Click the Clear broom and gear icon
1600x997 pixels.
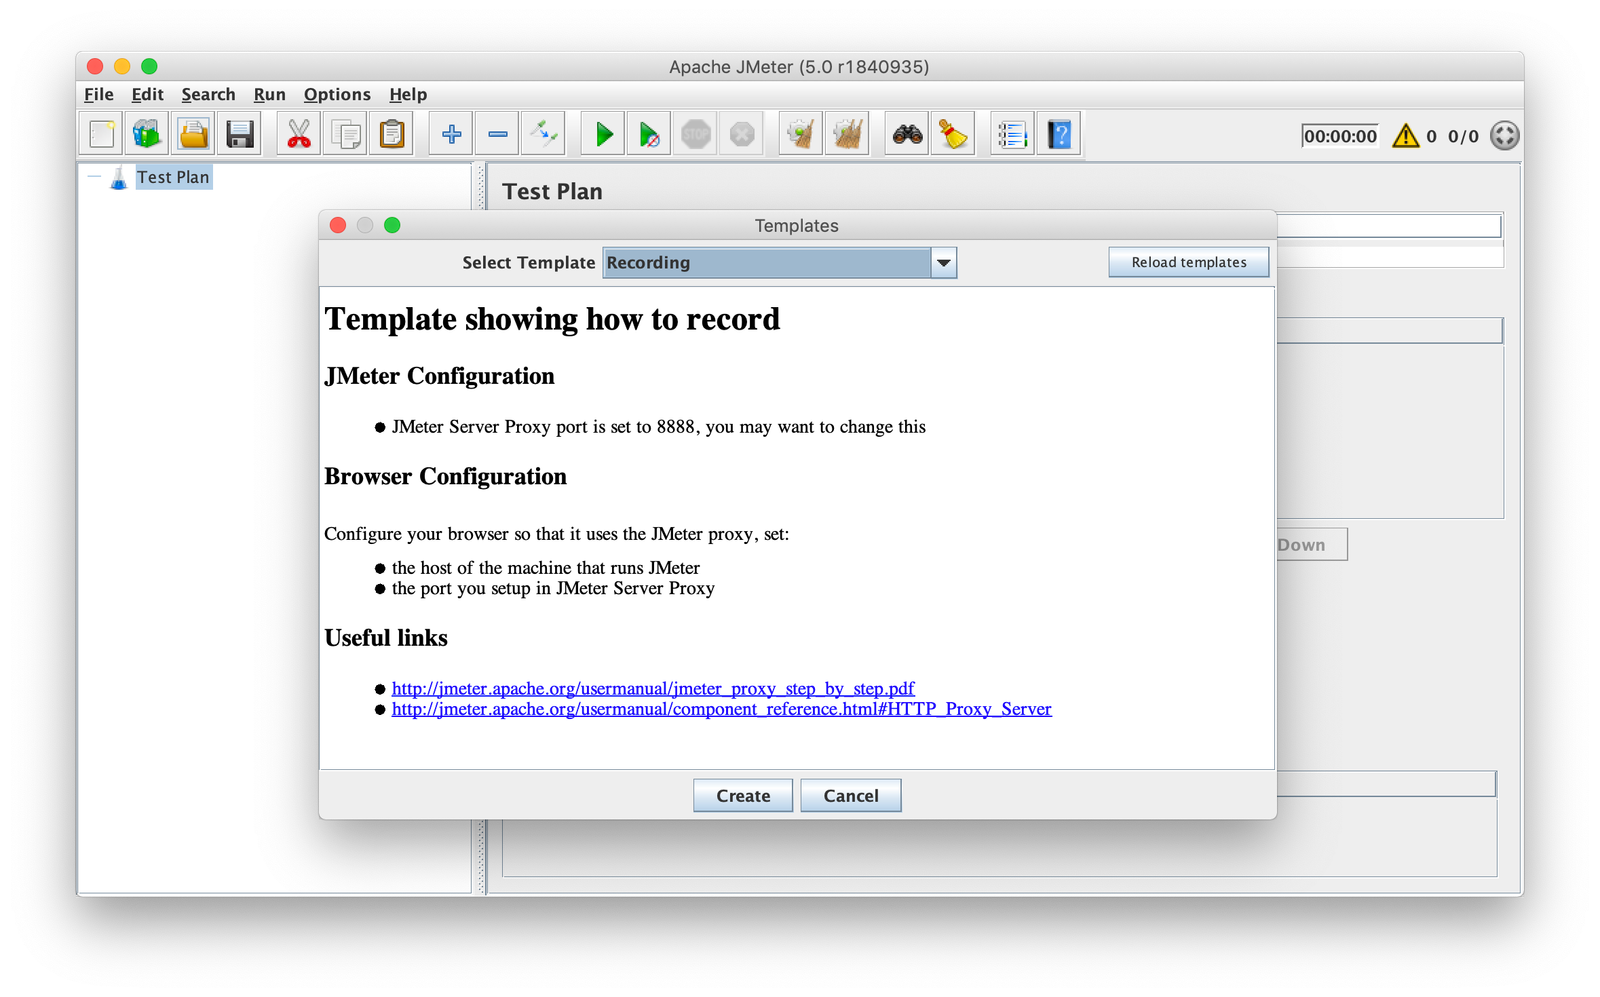(801, 134)
